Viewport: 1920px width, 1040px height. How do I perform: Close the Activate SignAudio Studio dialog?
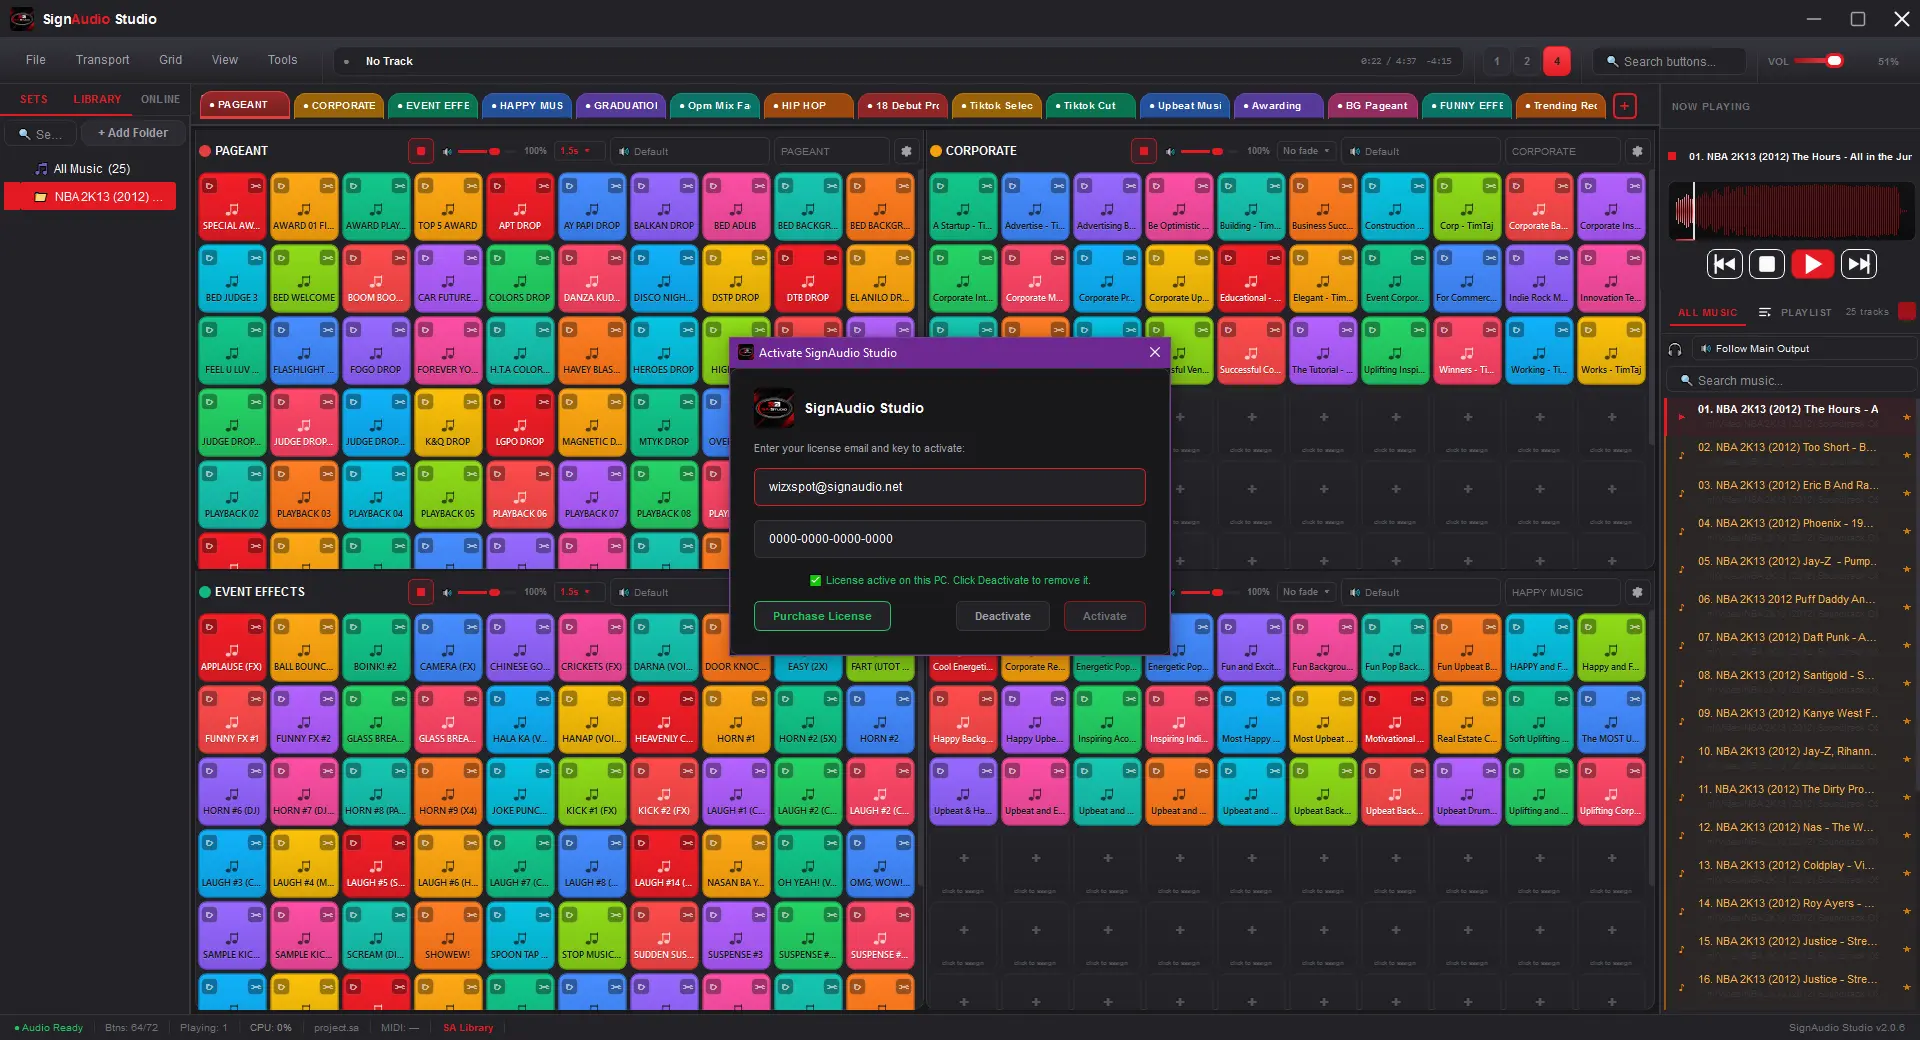point(1155,352)
